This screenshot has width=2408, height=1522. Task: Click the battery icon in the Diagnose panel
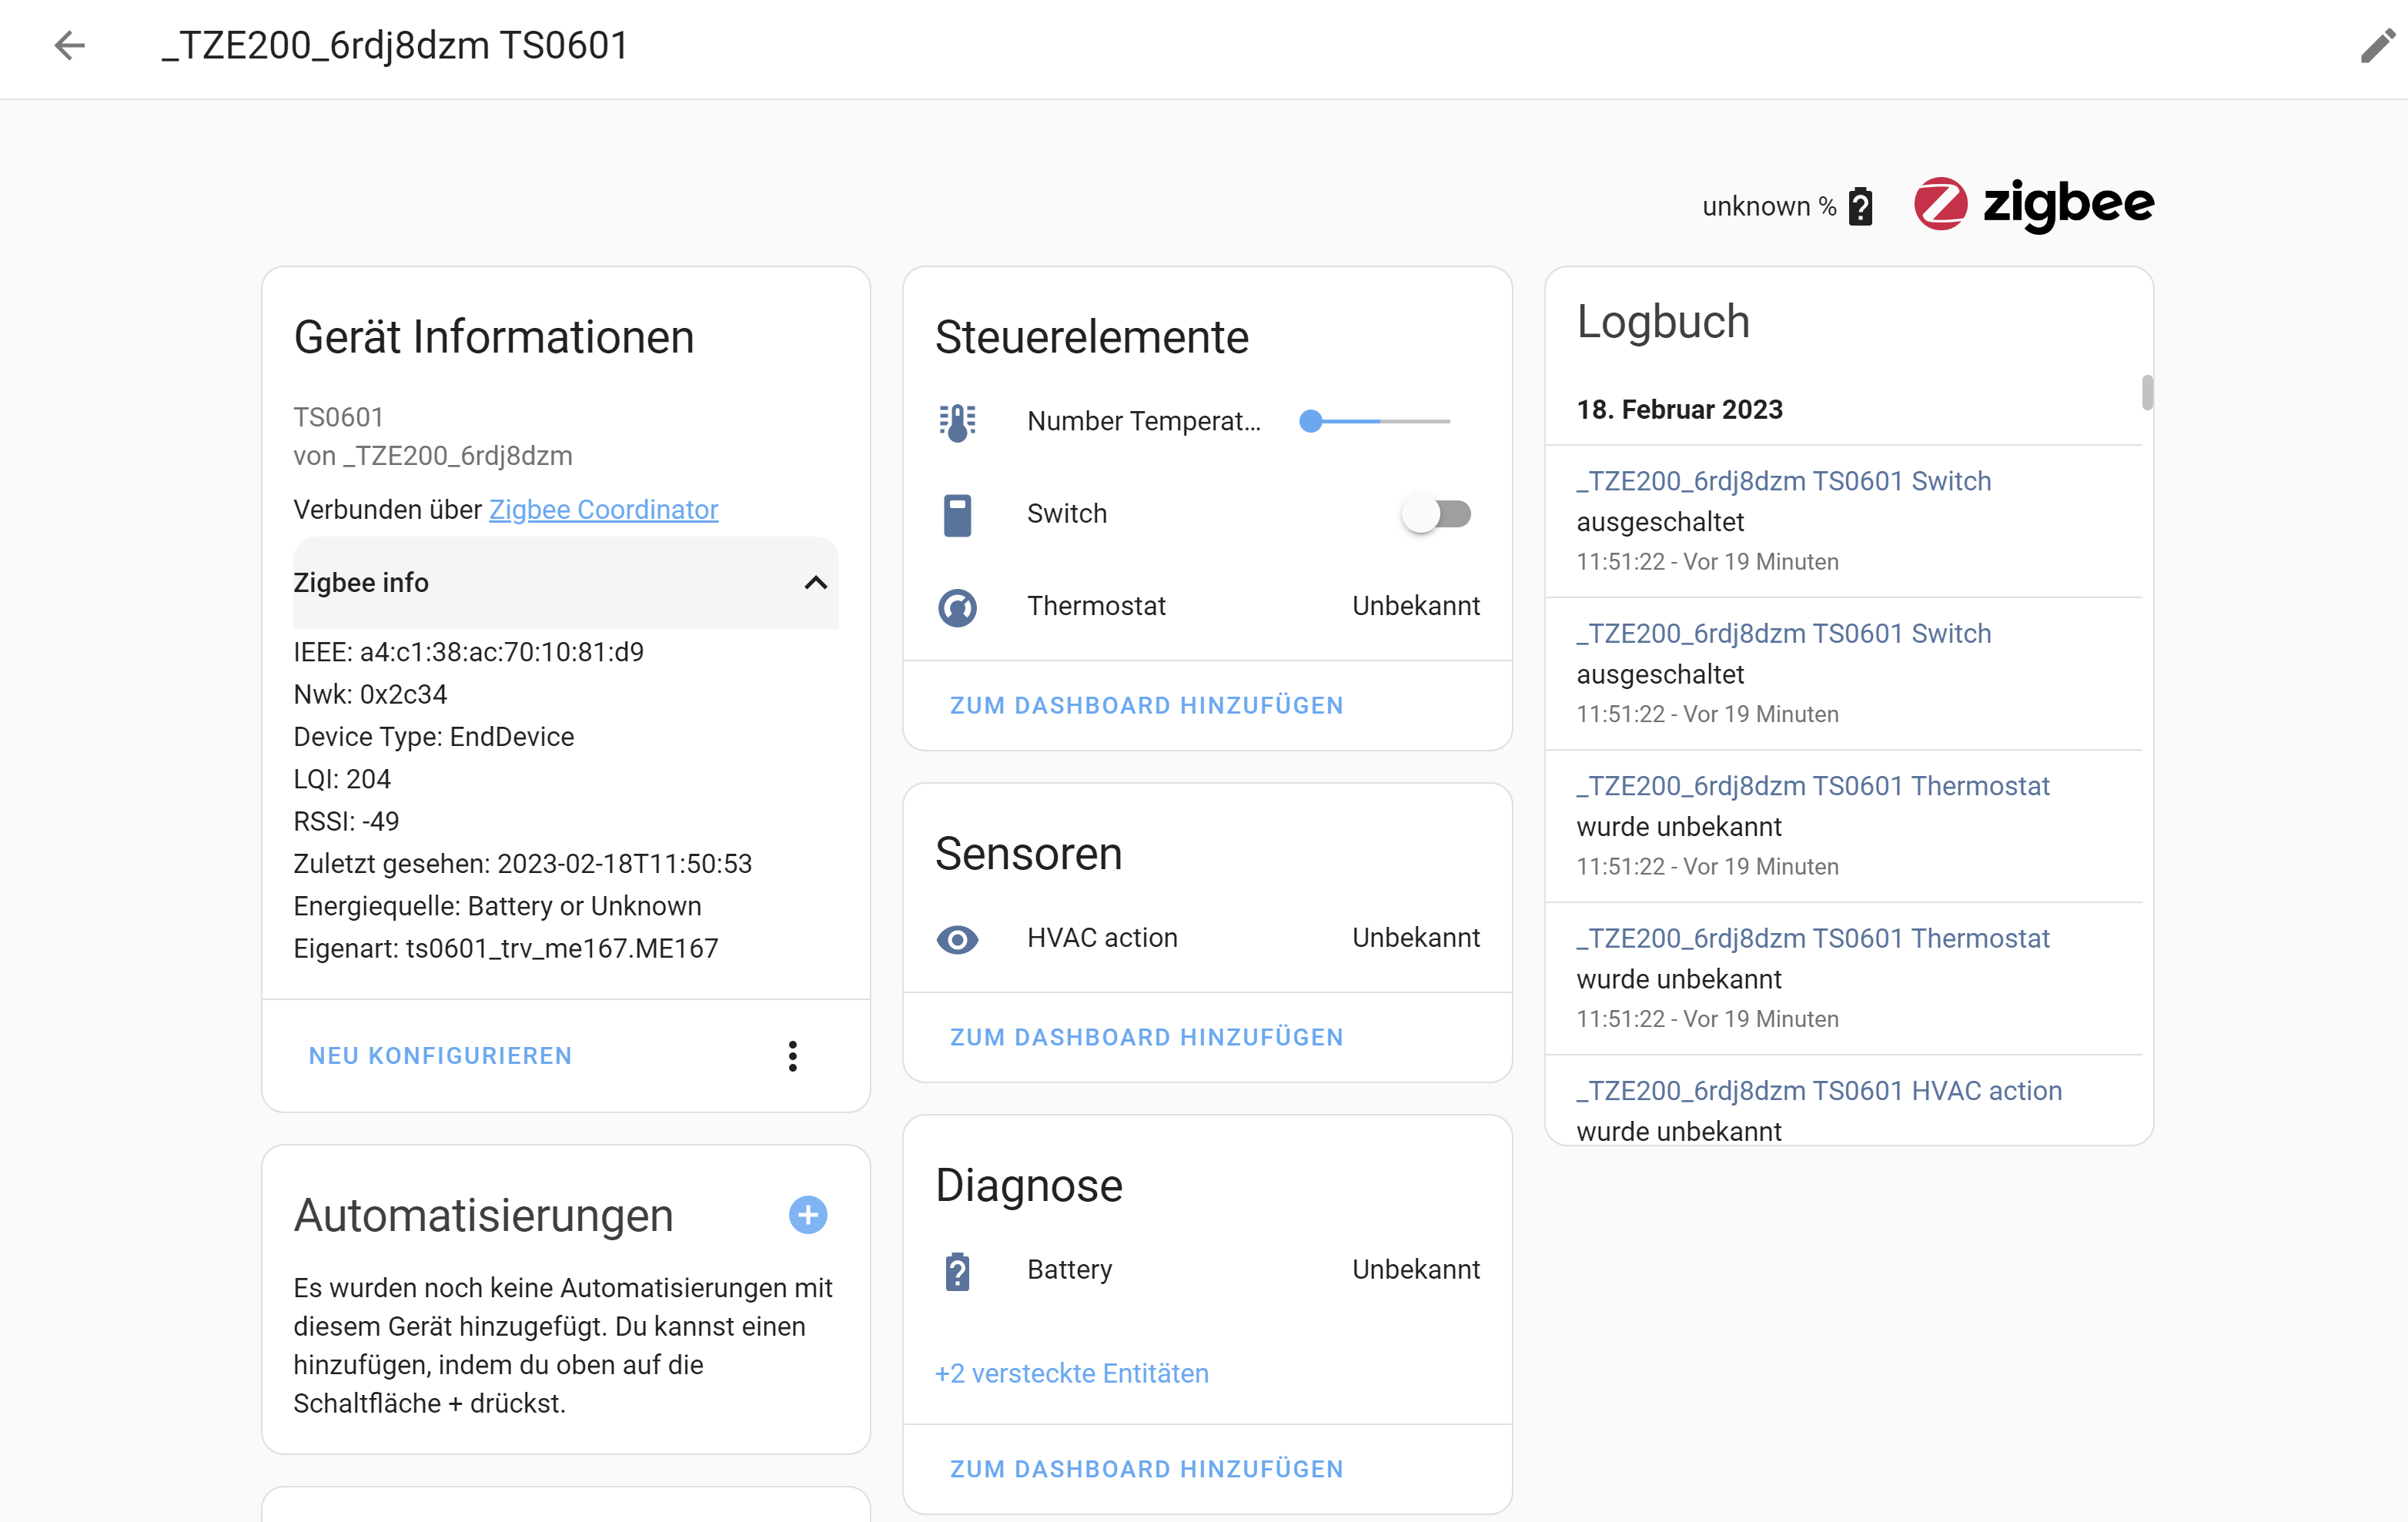pyautogui.click(x=957, y=1270)
